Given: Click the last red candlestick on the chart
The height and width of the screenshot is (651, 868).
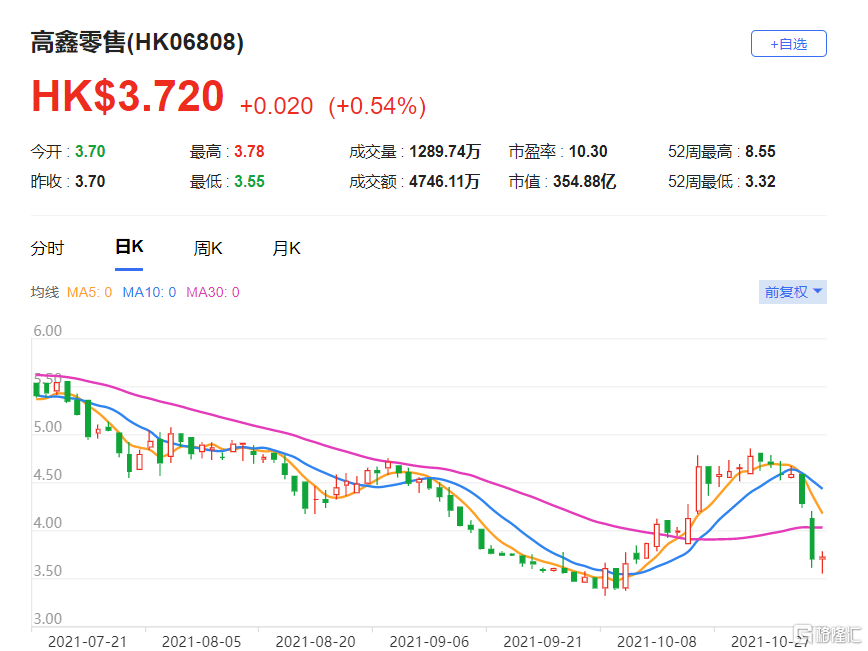Looking at the screenshot, I should pos(823,561).
